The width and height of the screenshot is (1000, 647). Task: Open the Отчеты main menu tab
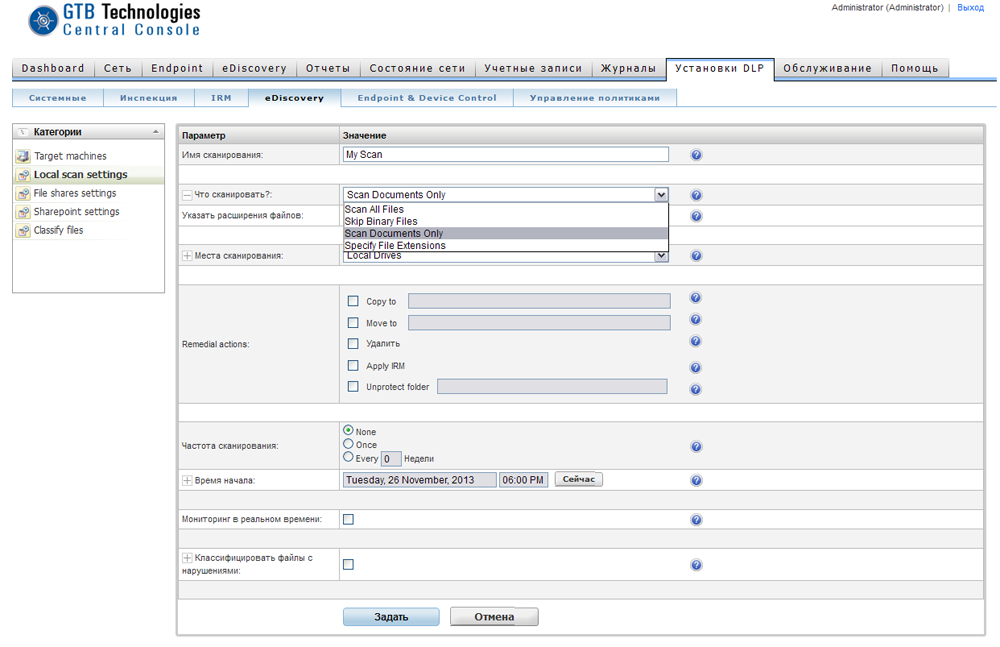[x=327, y=69]
